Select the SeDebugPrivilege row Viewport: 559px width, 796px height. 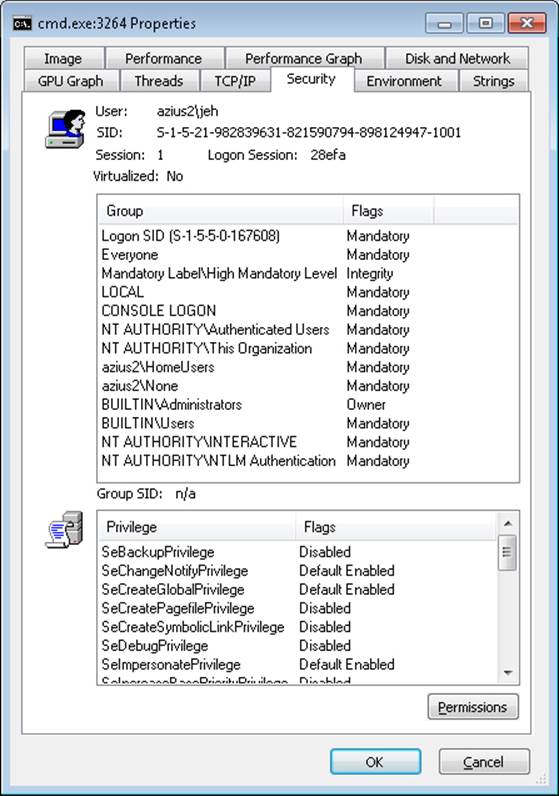(298, 646)
